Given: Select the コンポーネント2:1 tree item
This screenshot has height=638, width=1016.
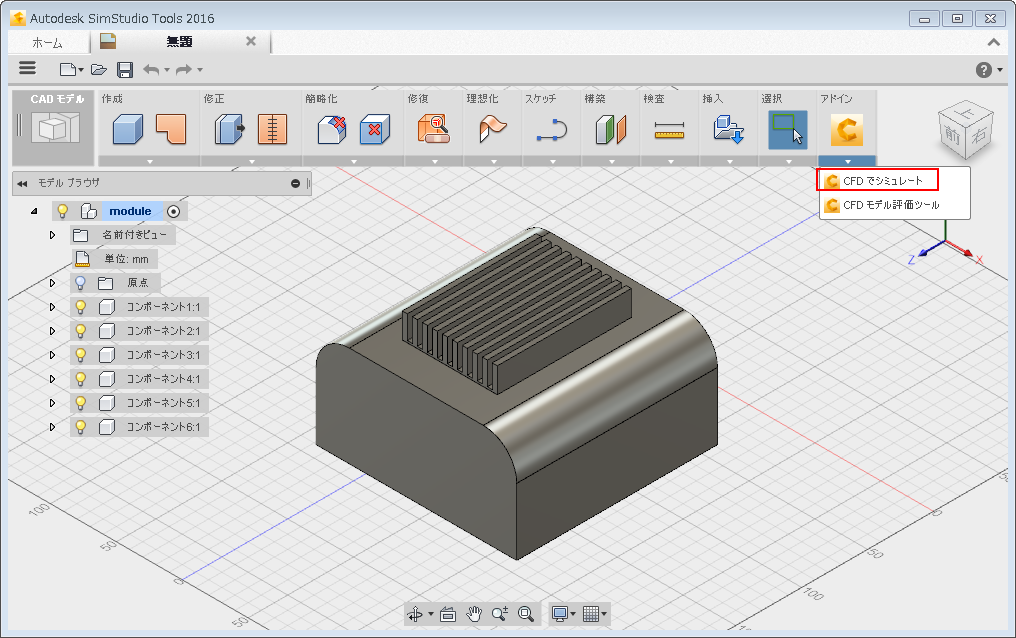Looking at the screenshot, I should [163, 331].
